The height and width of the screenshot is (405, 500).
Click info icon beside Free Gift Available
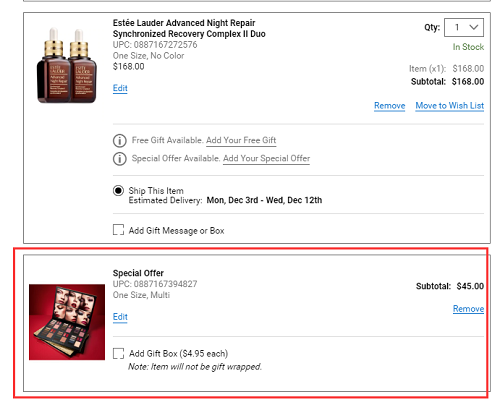tap(120, 141)
